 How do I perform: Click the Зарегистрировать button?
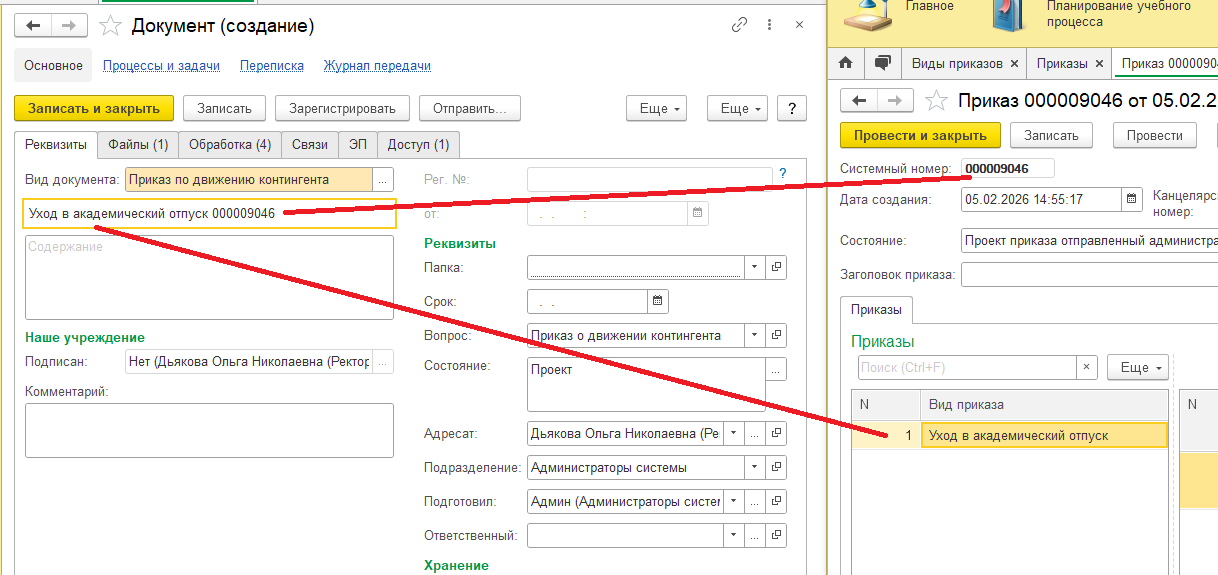coord(342,108)
